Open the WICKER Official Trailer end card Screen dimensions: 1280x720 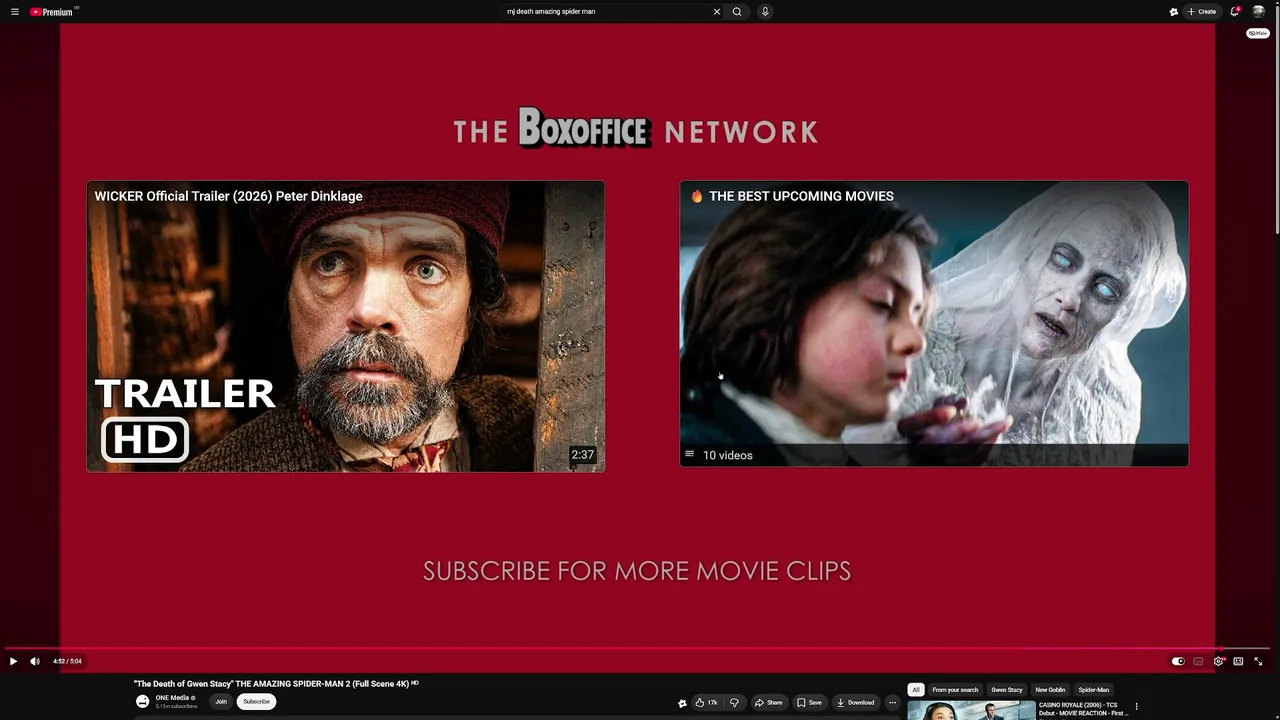(x=346, y=326)
